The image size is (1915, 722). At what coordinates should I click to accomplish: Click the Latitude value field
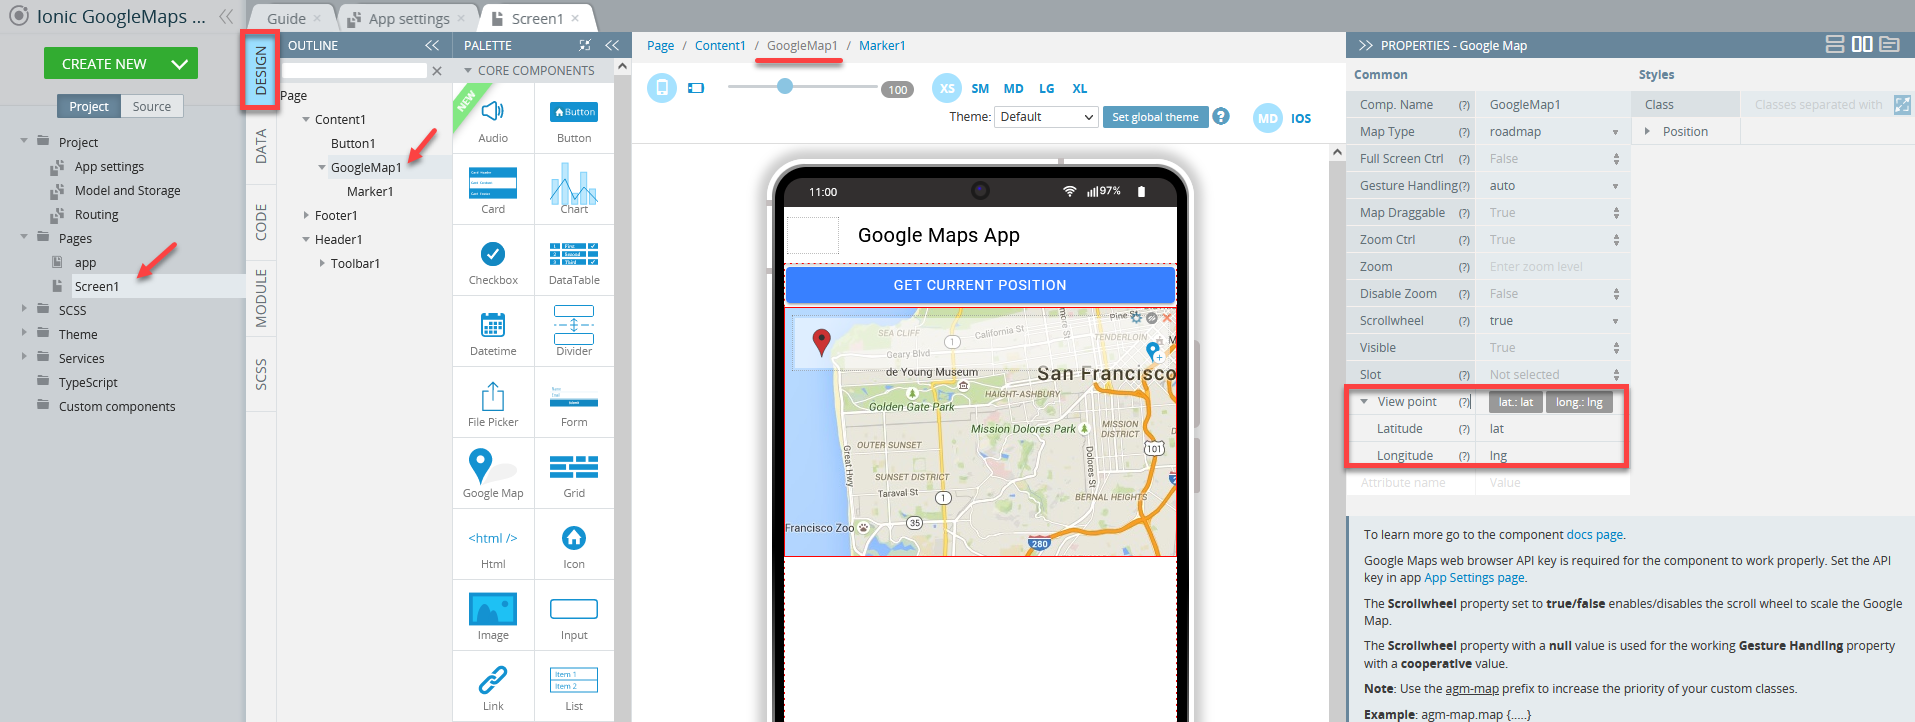tap(1553, 429)
